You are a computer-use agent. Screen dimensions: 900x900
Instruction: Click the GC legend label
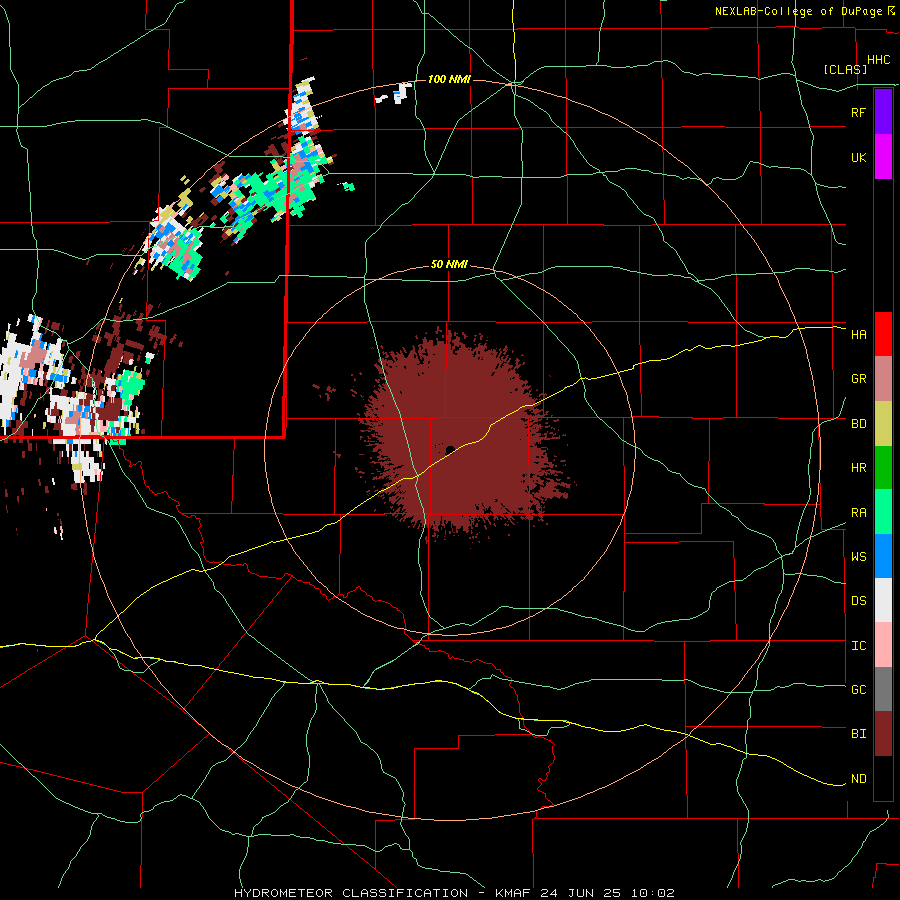coord(858,690)
